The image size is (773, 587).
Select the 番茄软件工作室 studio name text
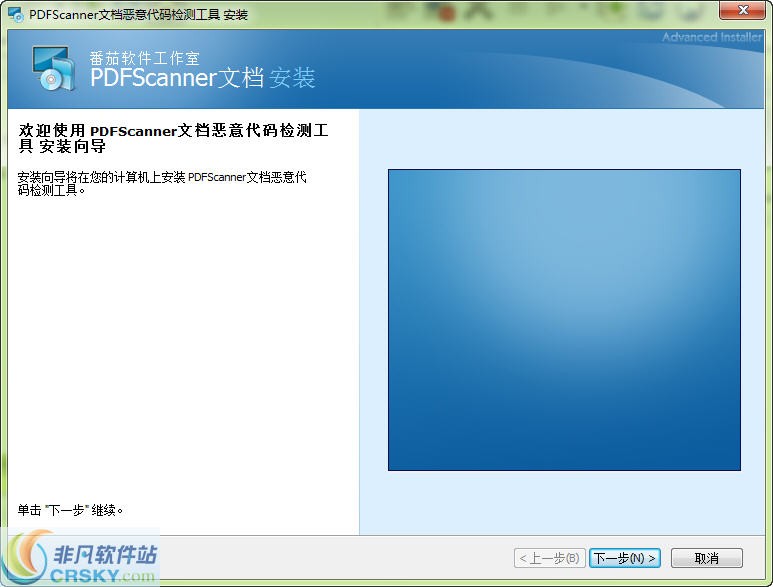click(145, 58)
